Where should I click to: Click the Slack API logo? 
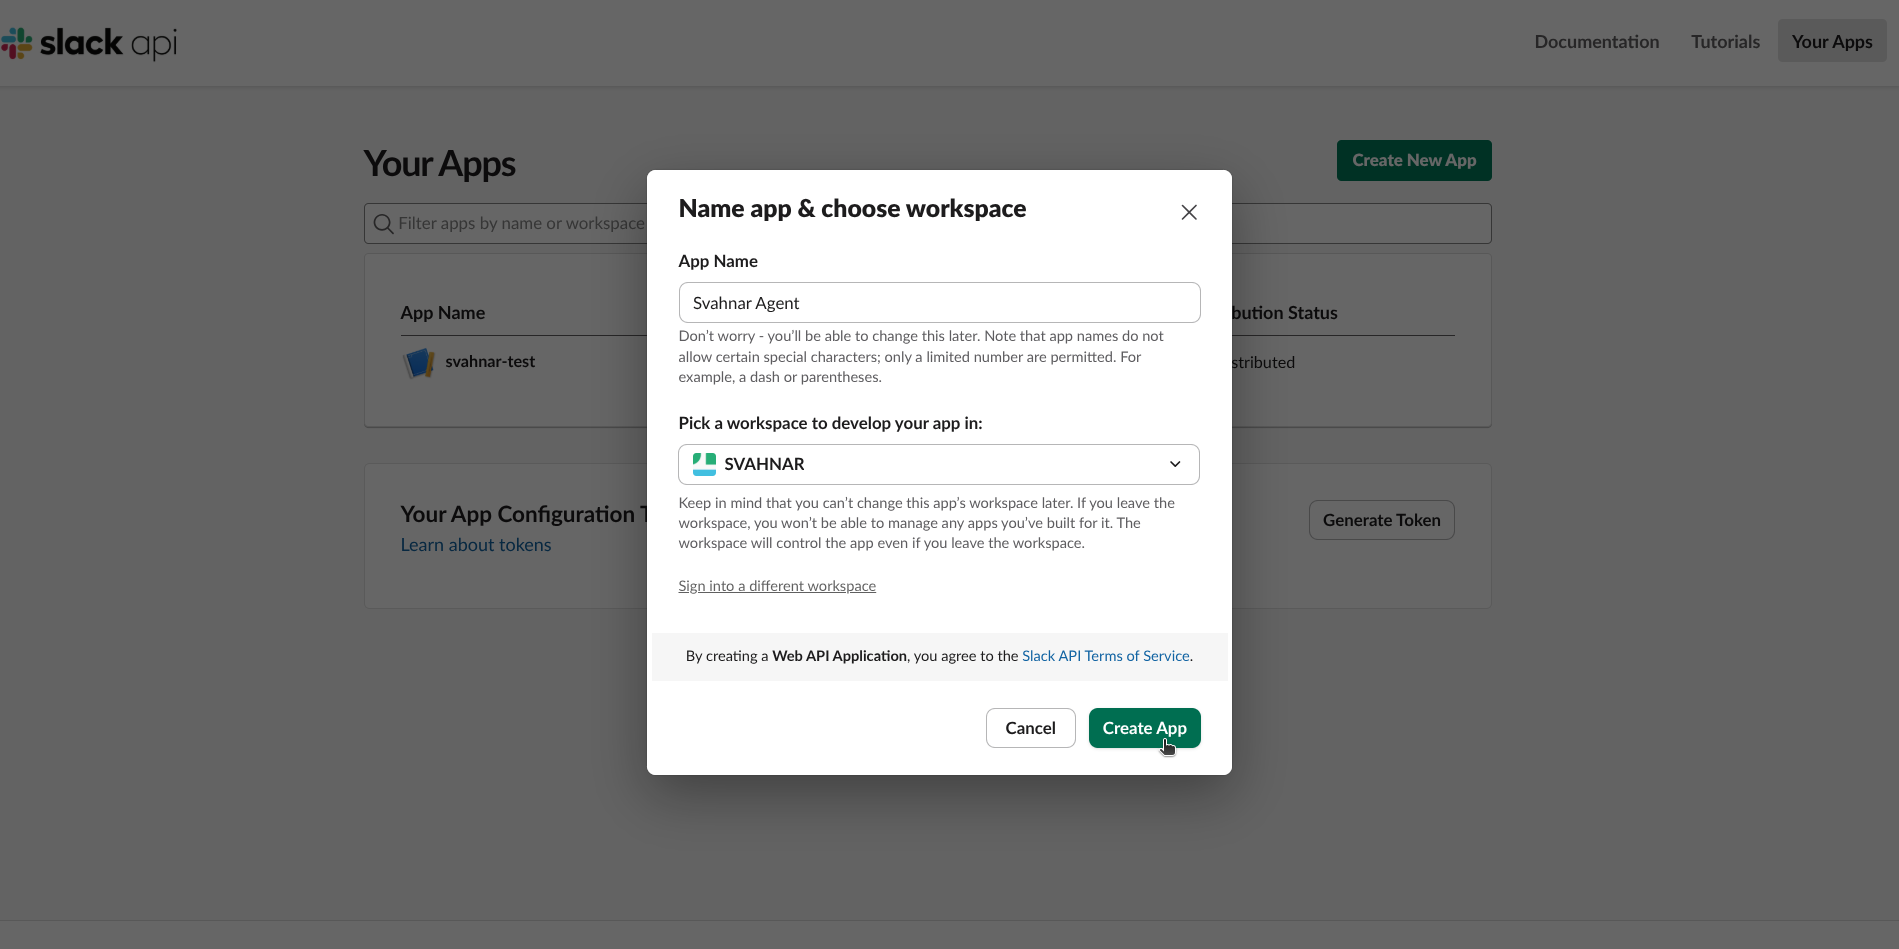click(x=89, y=43)
